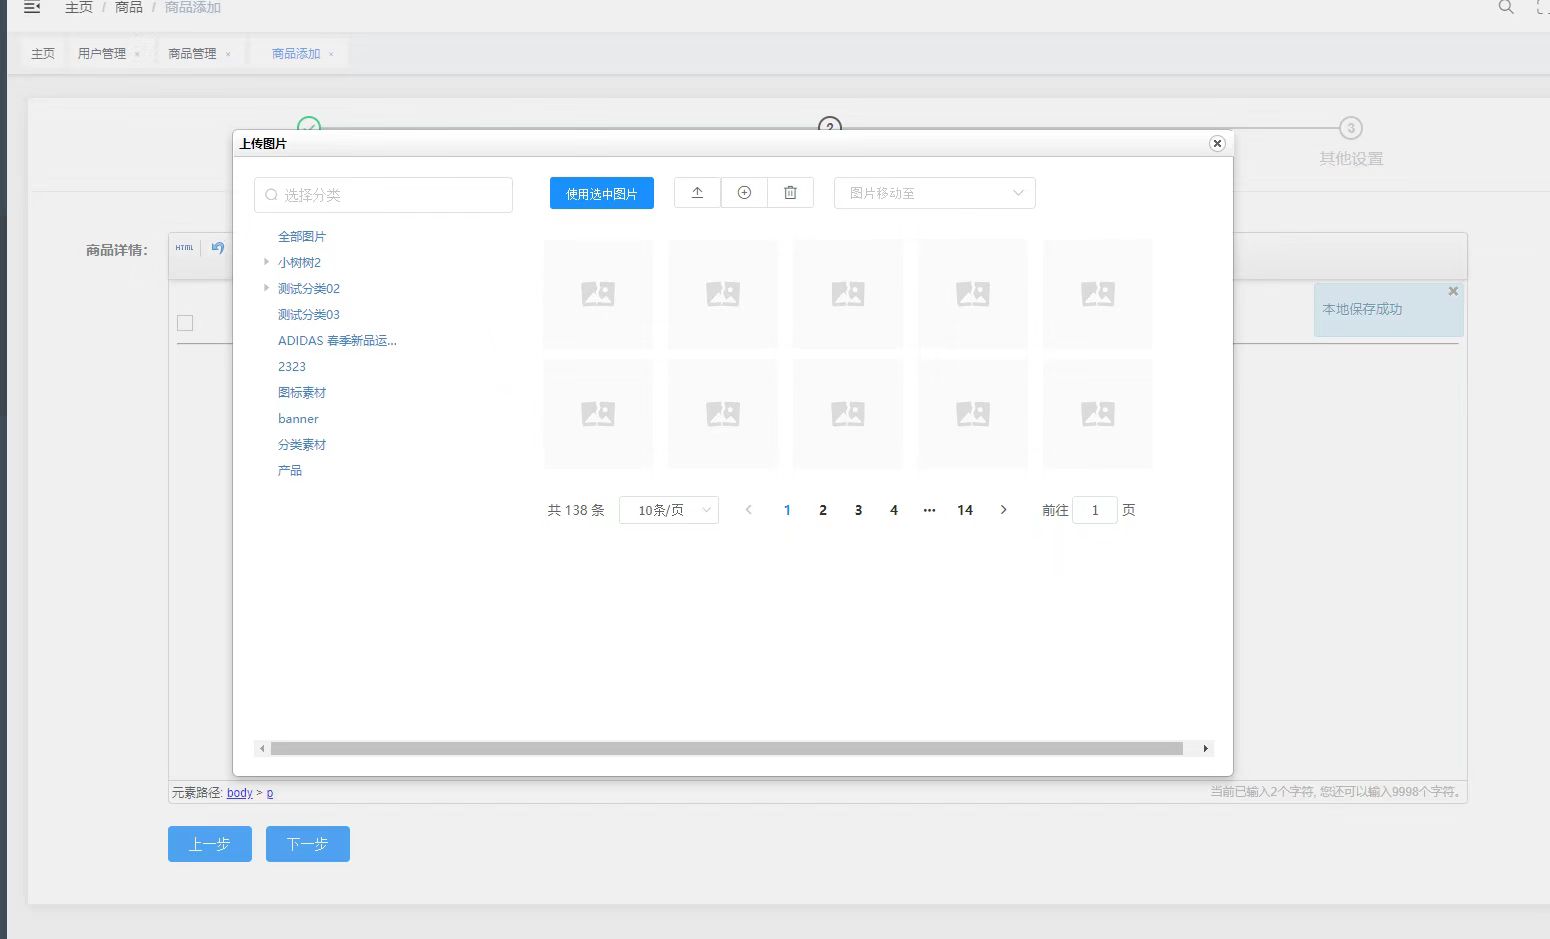Select ADIDAS 春季新品 category
This screenshot has width=1550, height=939.
tap(337, 340)
